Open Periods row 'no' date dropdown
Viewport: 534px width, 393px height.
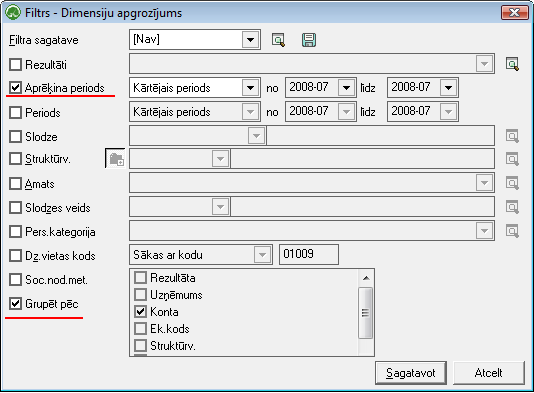tap(346, 112)
